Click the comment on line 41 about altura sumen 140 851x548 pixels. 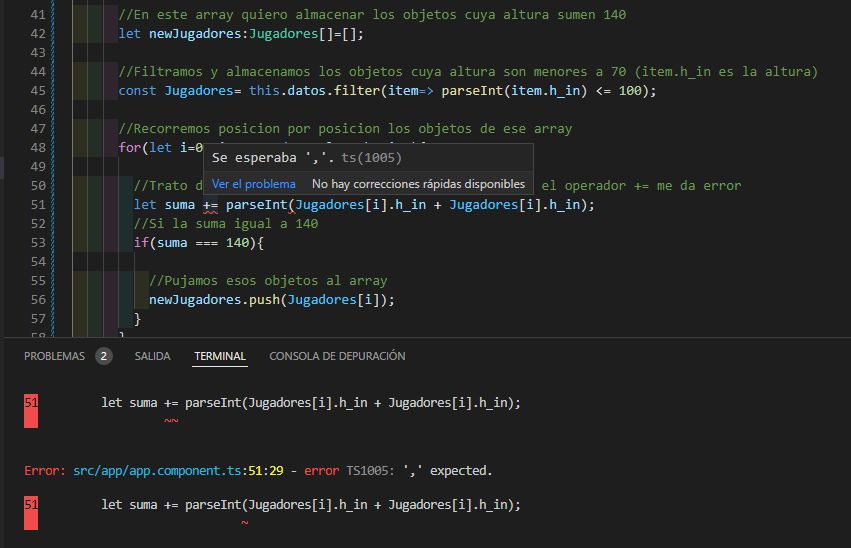point(372,15)
